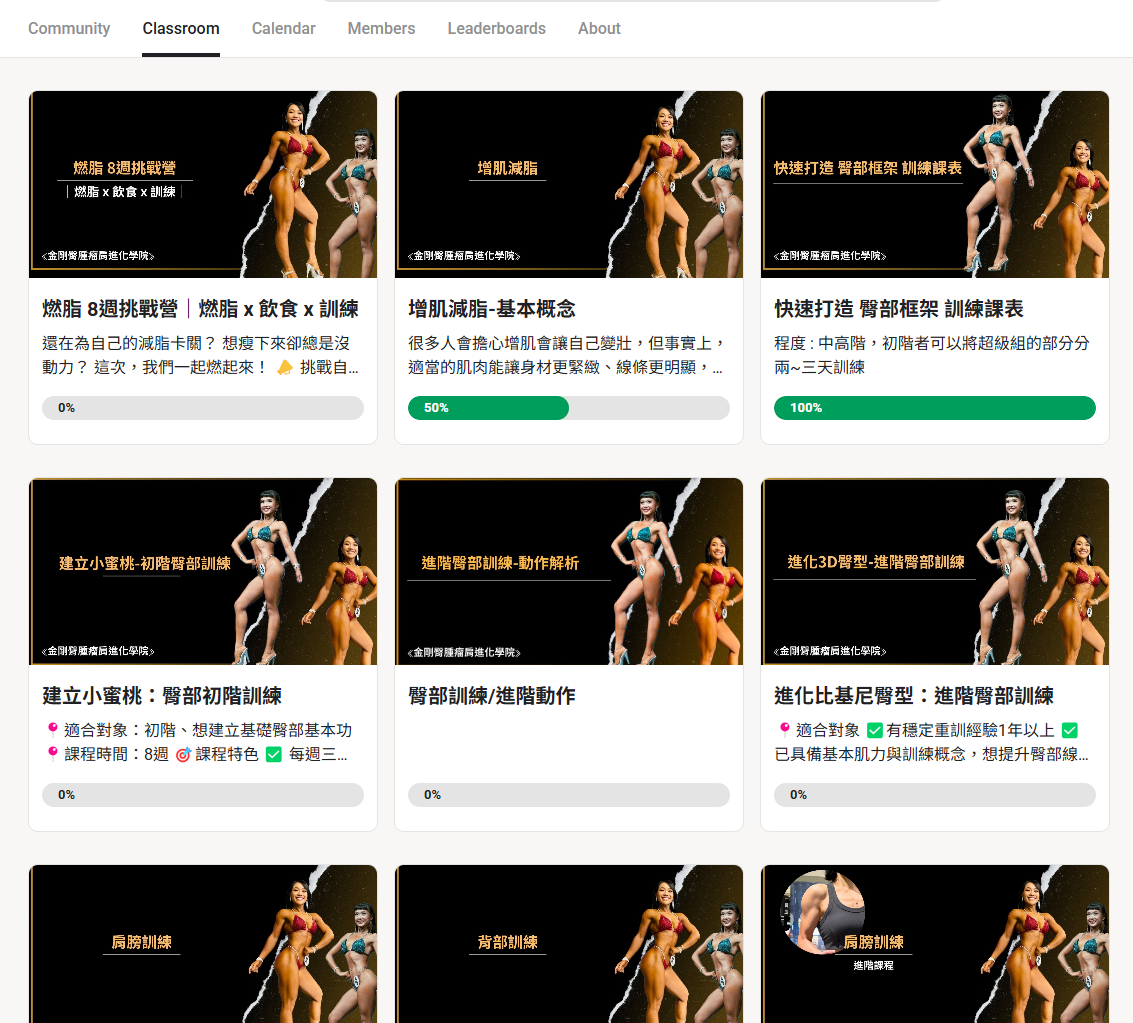Select the Classroom tab
The height and width of the screenshot is (1023, 1133).
click(x=181, y=28)
